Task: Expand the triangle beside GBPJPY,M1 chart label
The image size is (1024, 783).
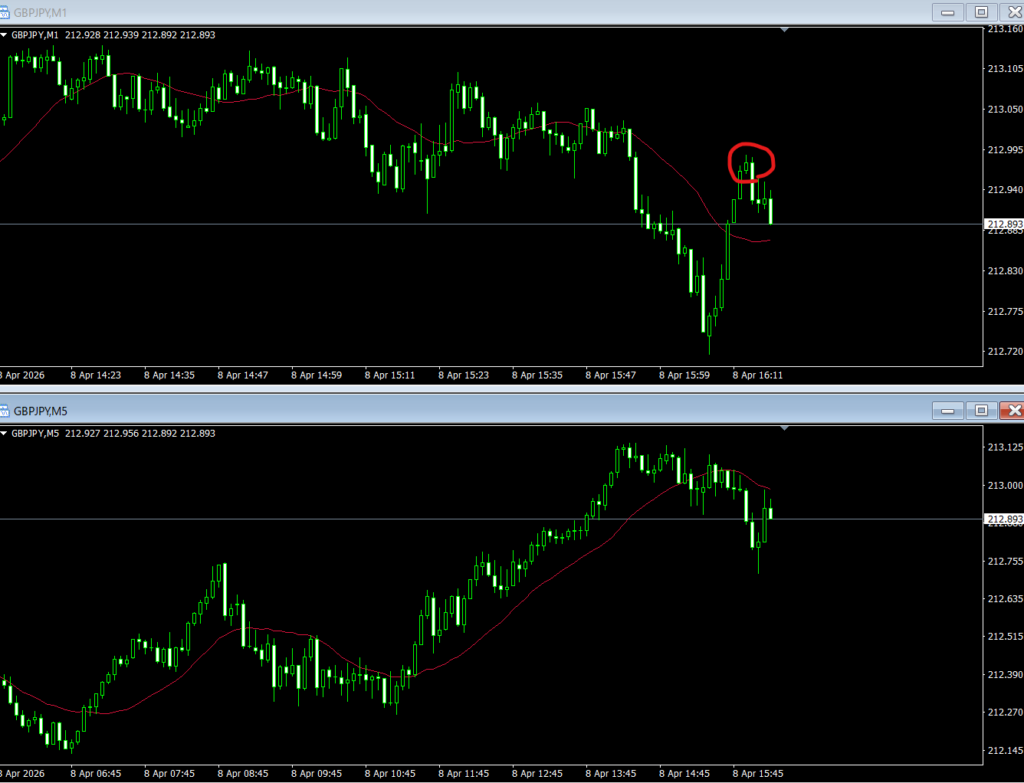Action: click(5, 35)
